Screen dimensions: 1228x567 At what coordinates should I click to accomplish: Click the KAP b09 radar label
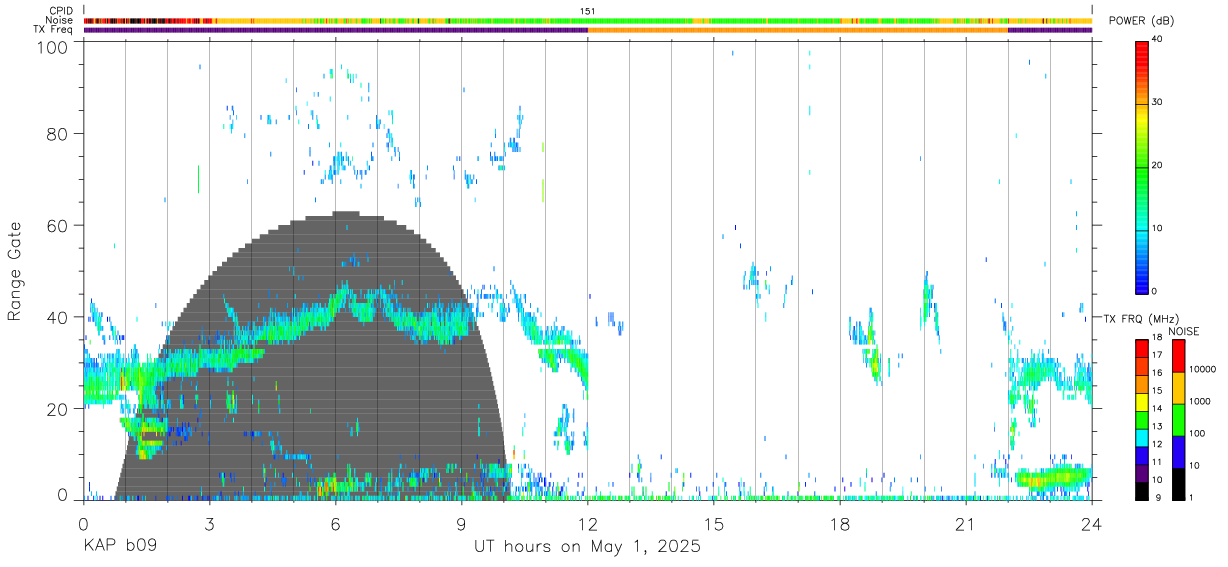click(120, 546)
